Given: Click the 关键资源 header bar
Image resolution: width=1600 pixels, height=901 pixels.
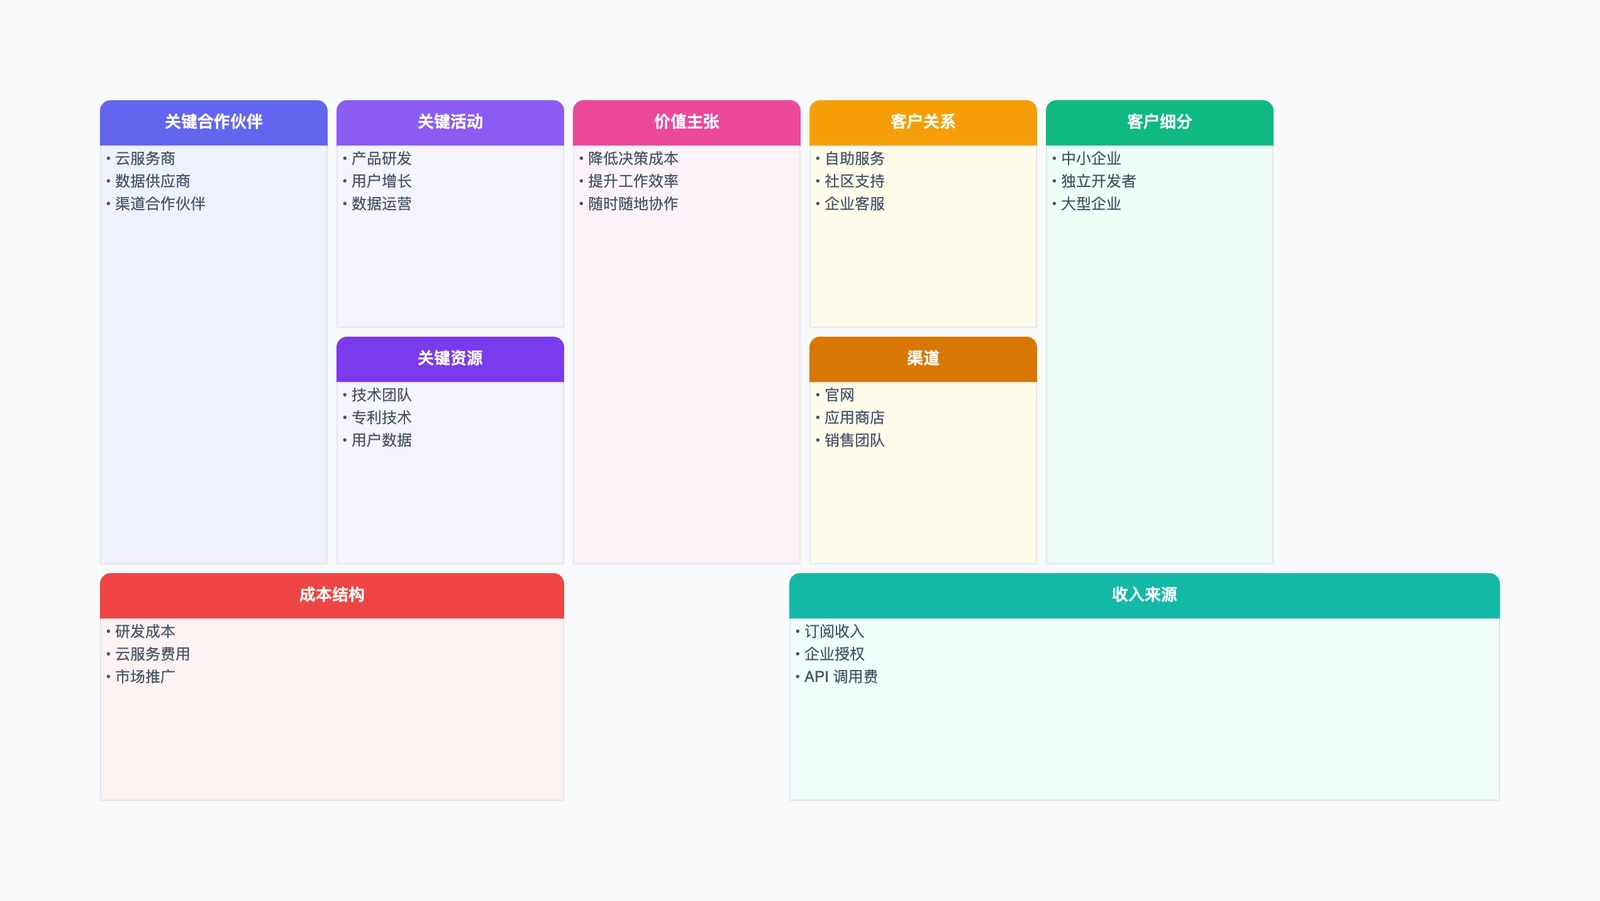Looking at the screenshot, I should pyautogui.click(x=450, y=359).
